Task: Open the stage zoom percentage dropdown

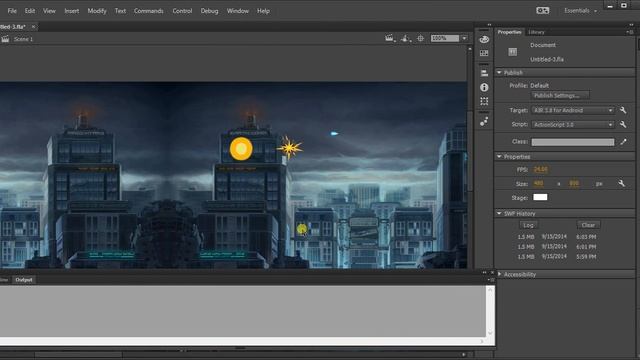Action: click(x=464, y=38)
